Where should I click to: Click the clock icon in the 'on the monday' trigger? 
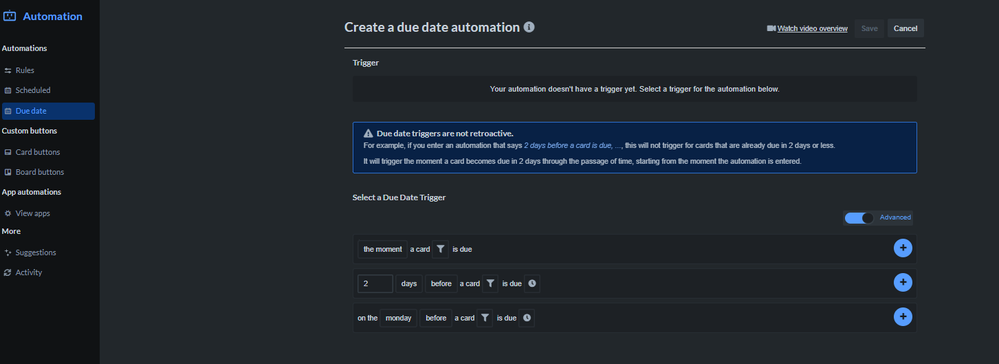[x=526, y=318]
